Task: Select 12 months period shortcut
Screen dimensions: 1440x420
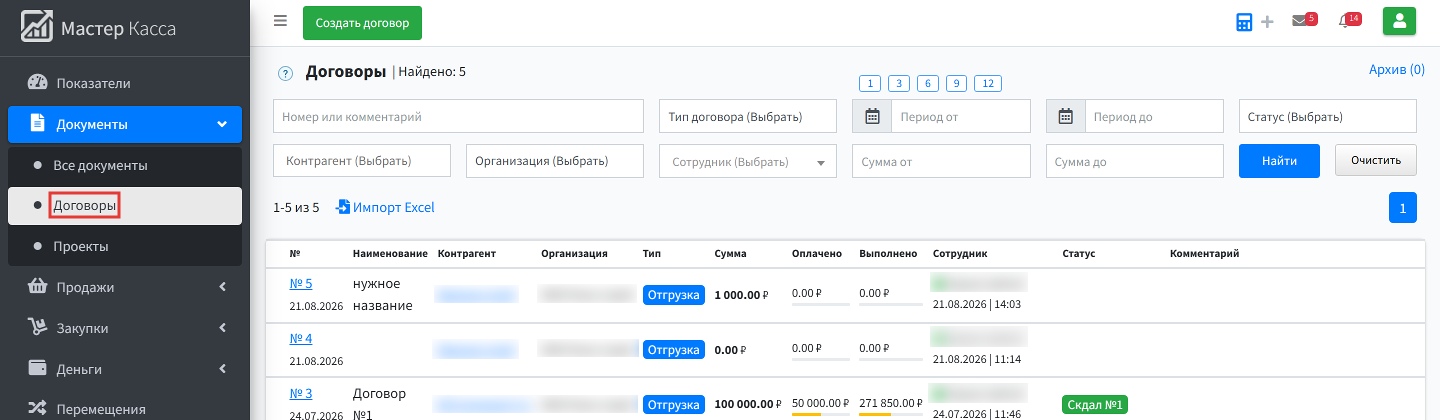Action: pos(988,84)
